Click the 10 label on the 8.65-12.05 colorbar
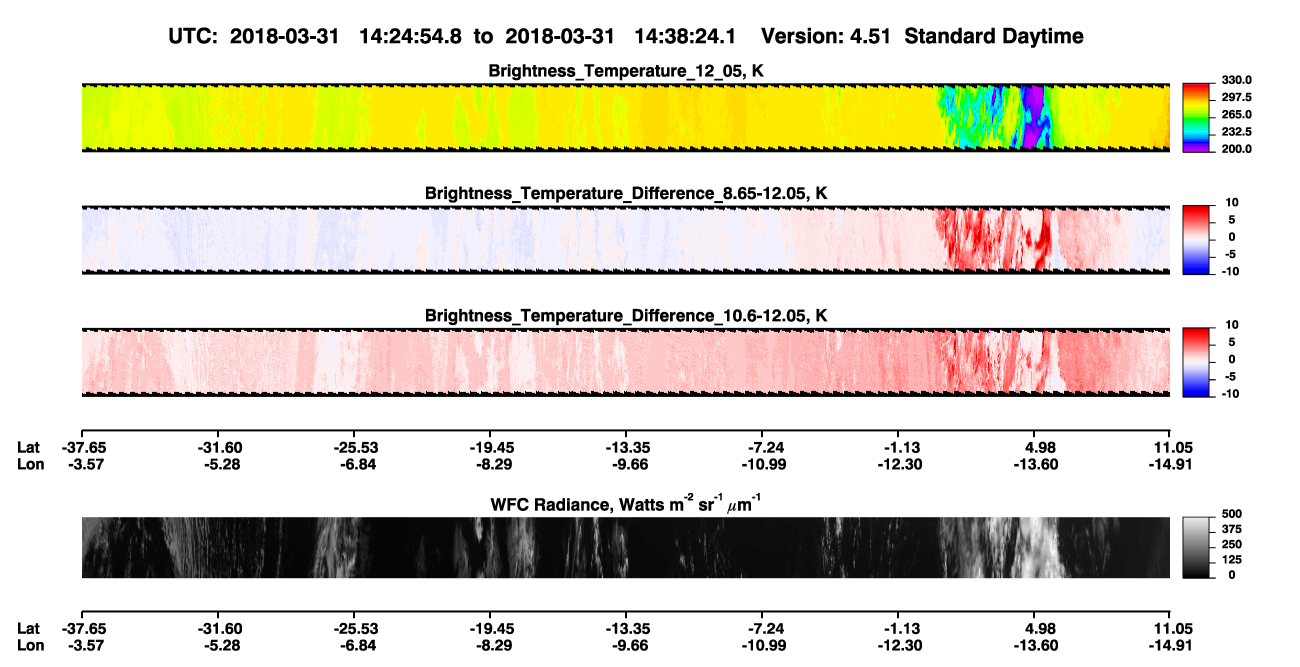 pos(1233,202)
